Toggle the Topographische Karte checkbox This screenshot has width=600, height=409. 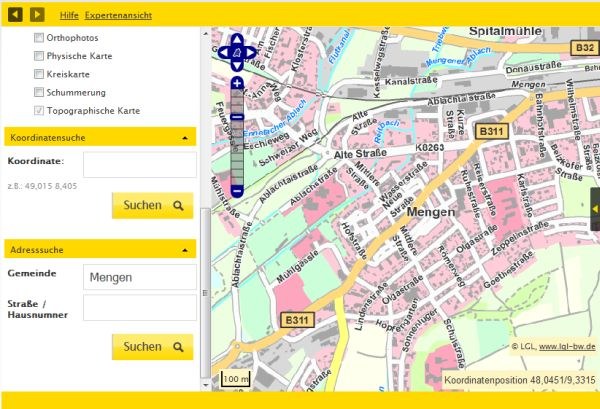[39, 111]
